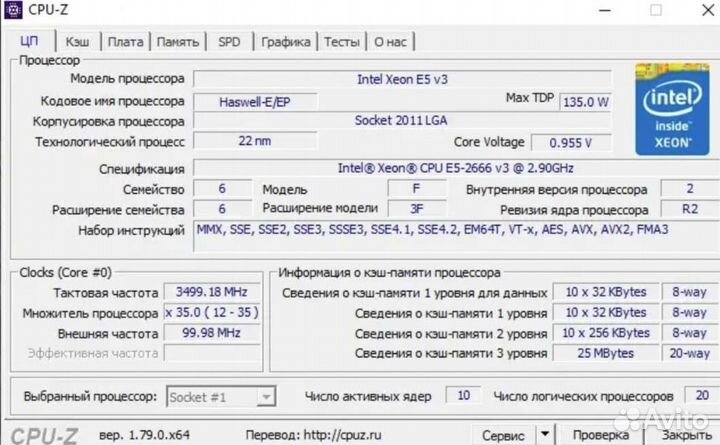Click the Core Voltage 0.955 V value
This screenshot has width=720, height=445.
(571, 143)
